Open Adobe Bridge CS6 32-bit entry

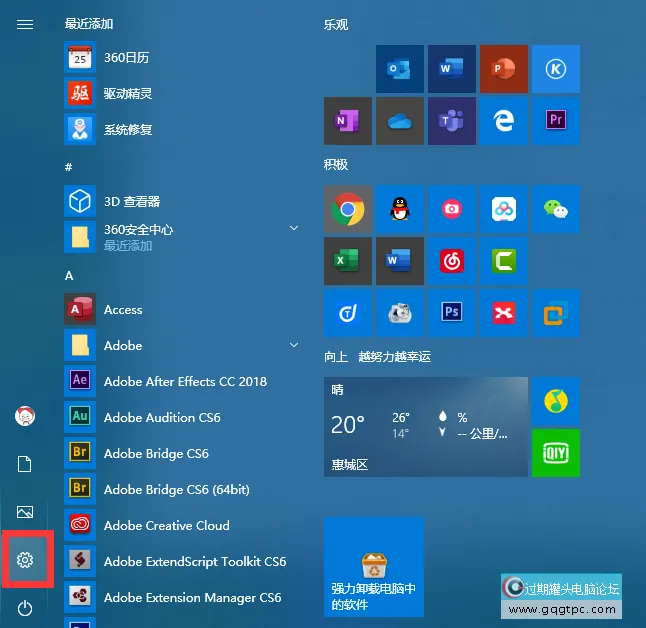(181, 453)
